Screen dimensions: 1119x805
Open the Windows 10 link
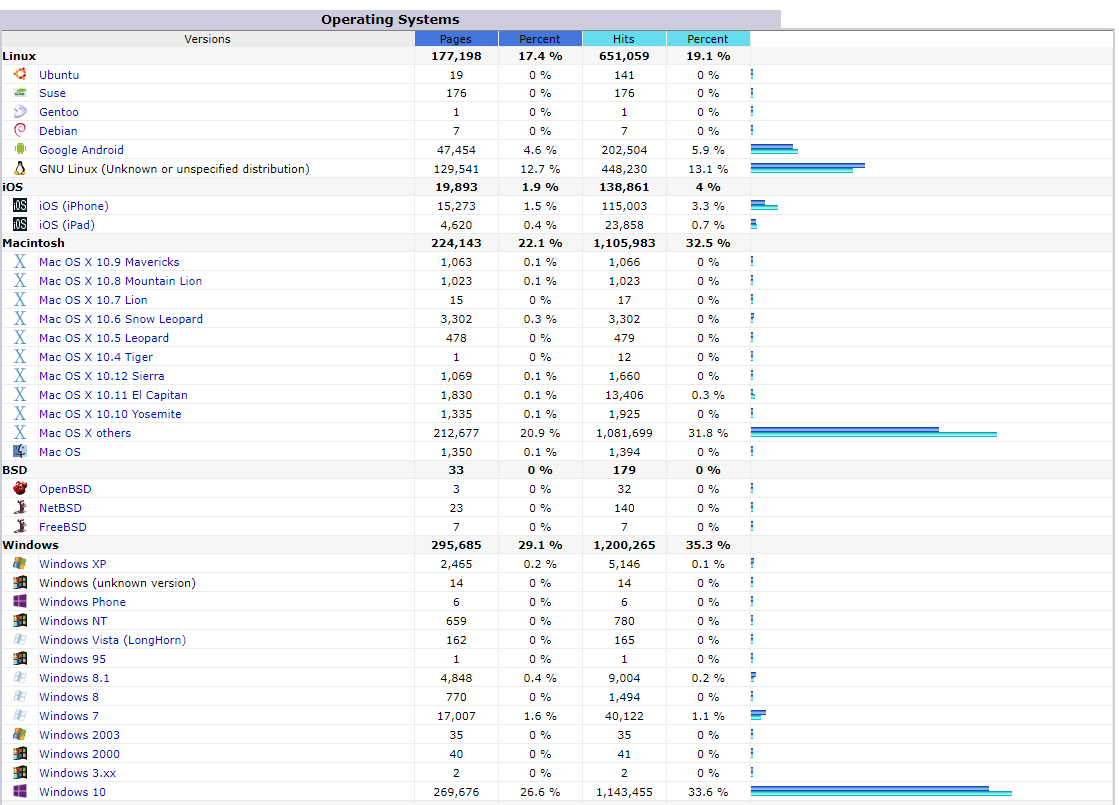[x=72, y=792]
